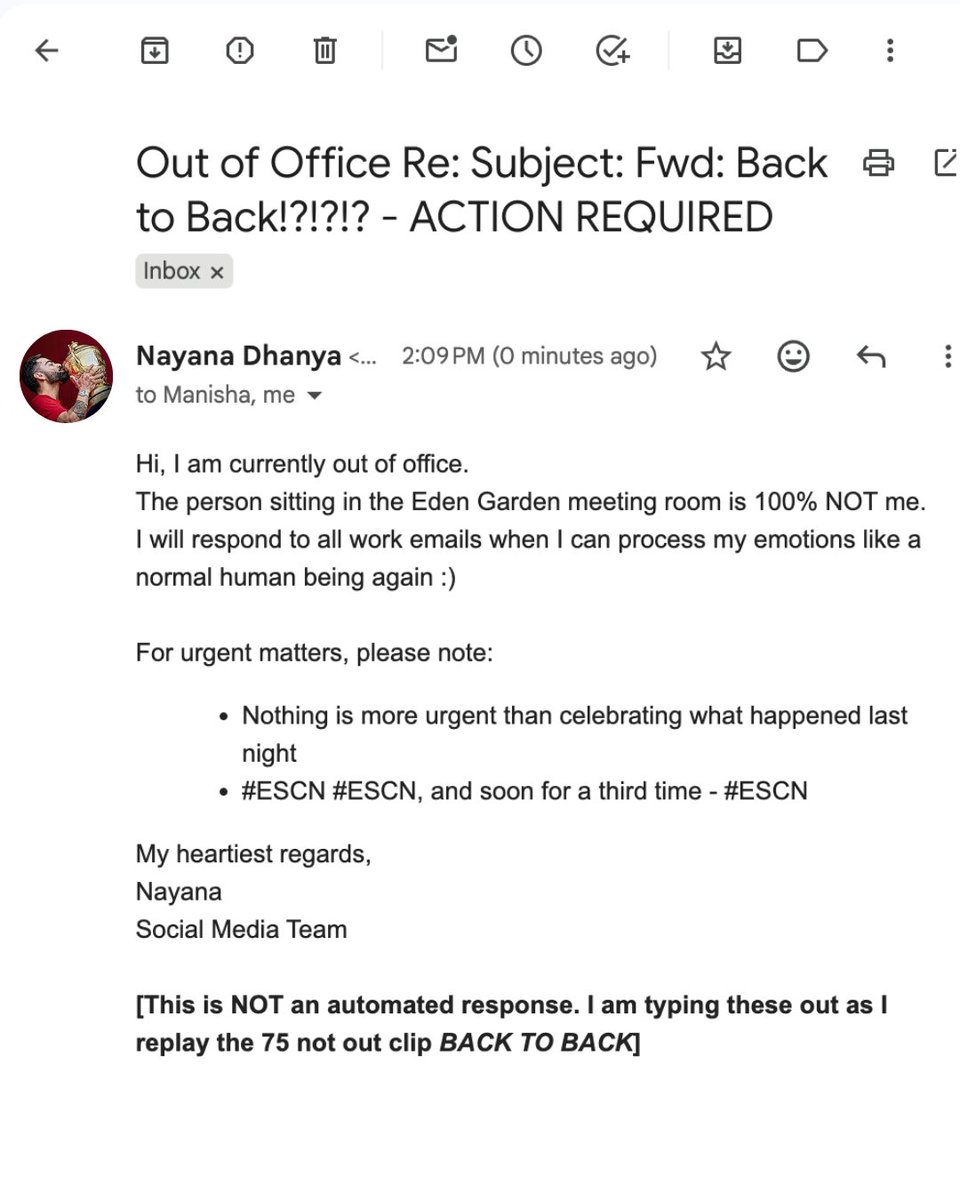Print all messages in this conversation
Screen dimensions: 960x1200
tap(879, 162)
